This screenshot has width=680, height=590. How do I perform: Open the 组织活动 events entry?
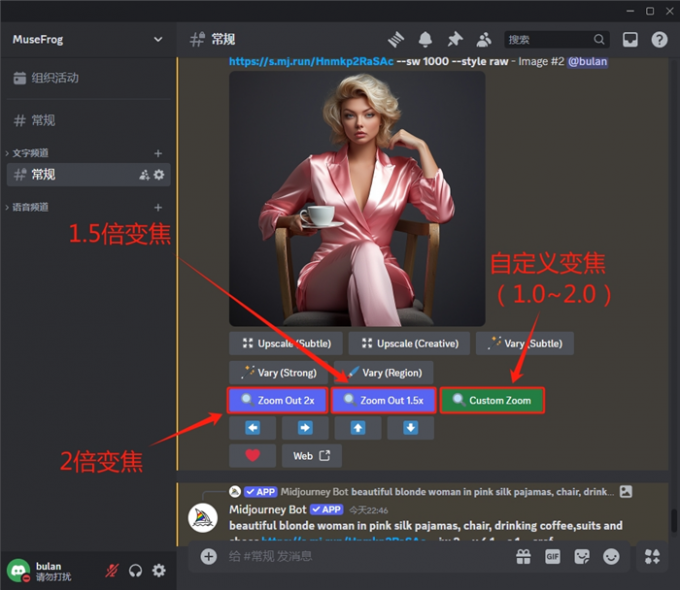click(x=88, y=78)
